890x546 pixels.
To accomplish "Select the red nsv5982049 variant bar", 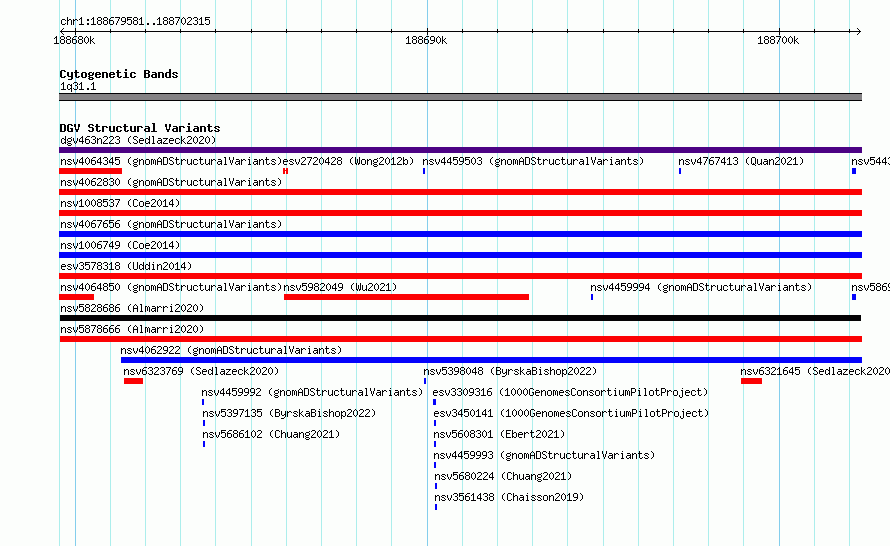I will point(406,297).
